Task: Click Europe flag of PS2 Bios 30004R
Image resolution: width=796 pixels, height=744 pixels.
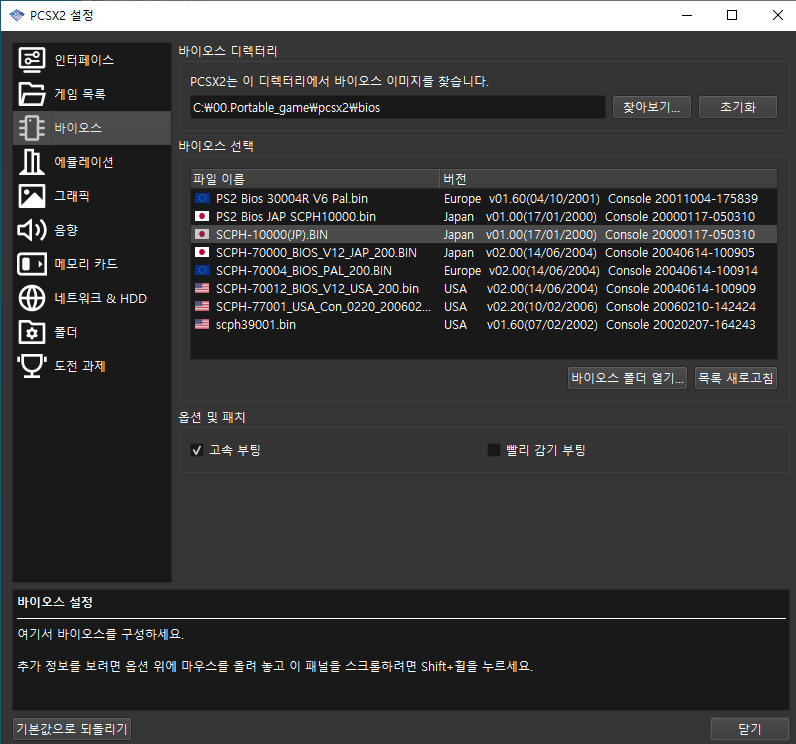Action: pos(202,198)
